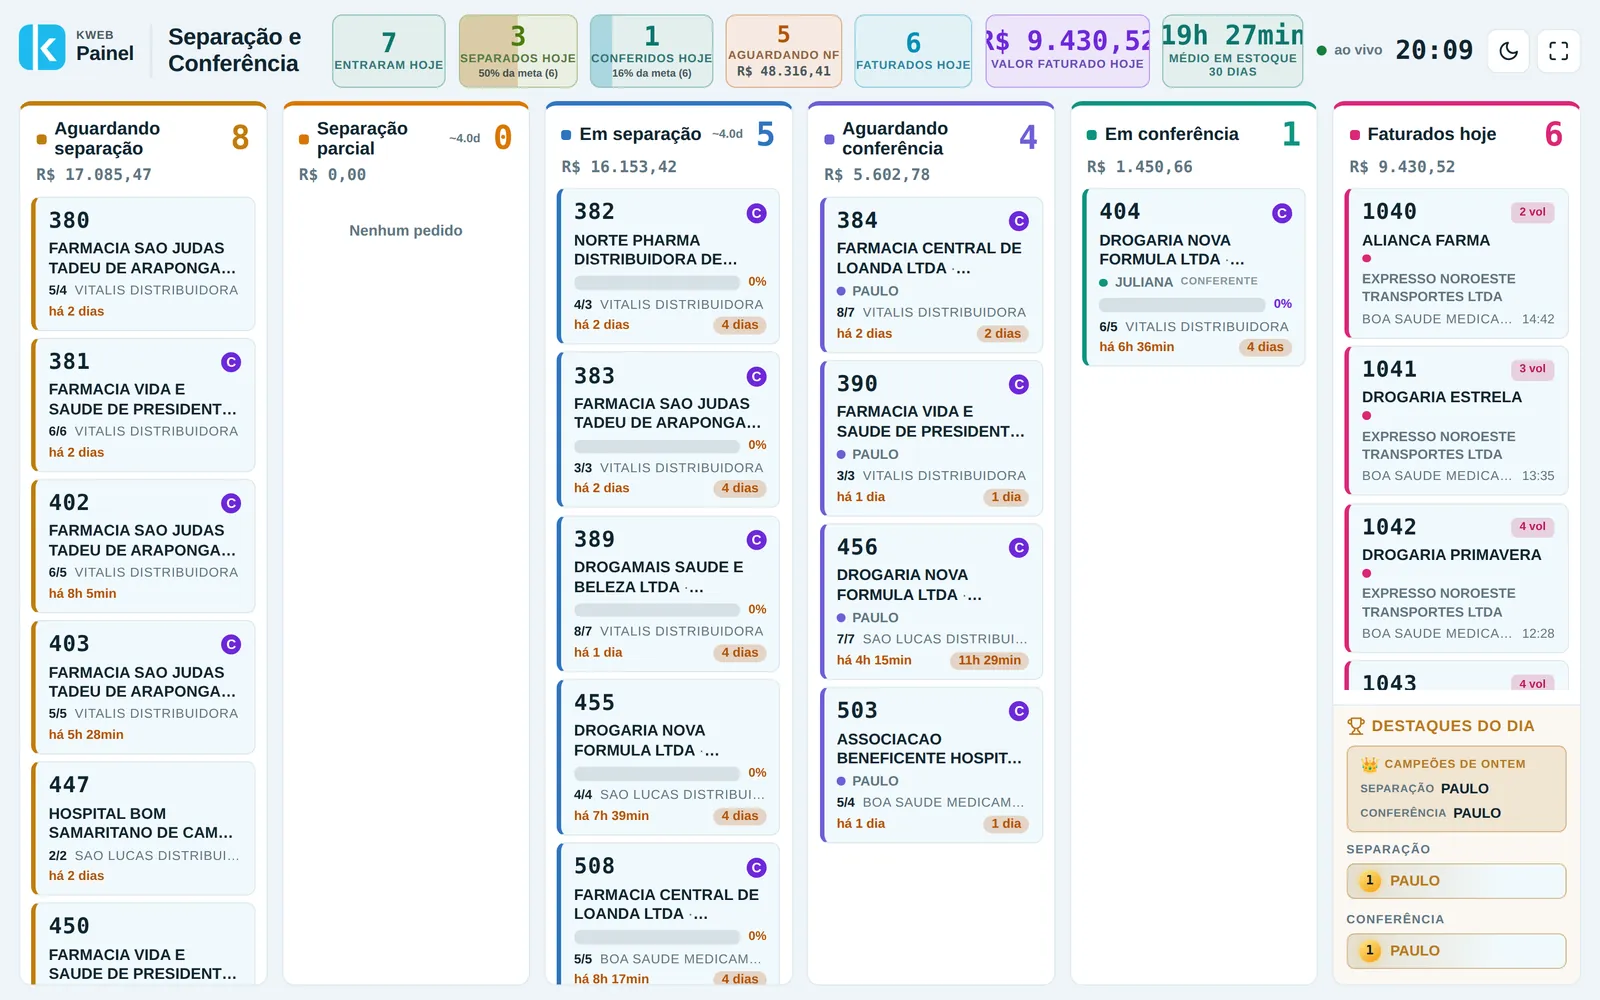The image size is (1600, 1000).
Task: Click progress bar on order 404
Action: tap(1181, 304)
